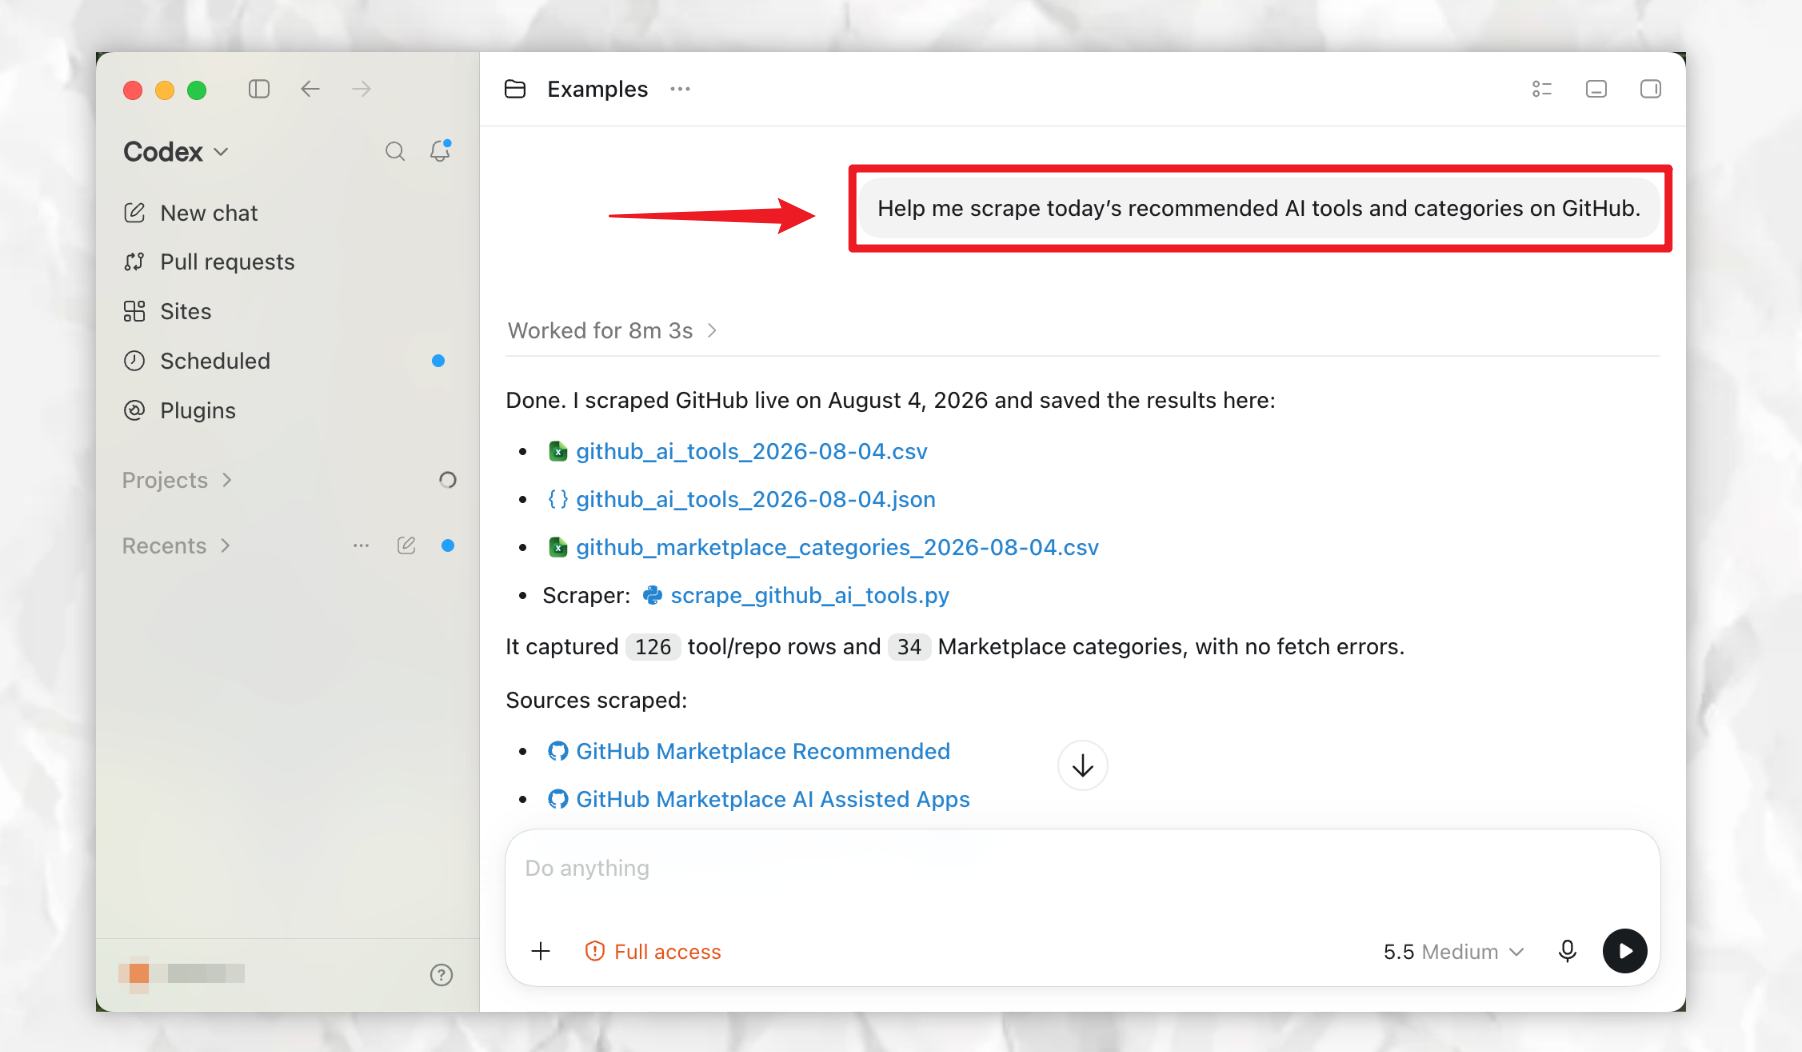Jump to bottom with down arrow button
Image resolution: width=1802 pixels, height=1052 pixels.
1083,766
